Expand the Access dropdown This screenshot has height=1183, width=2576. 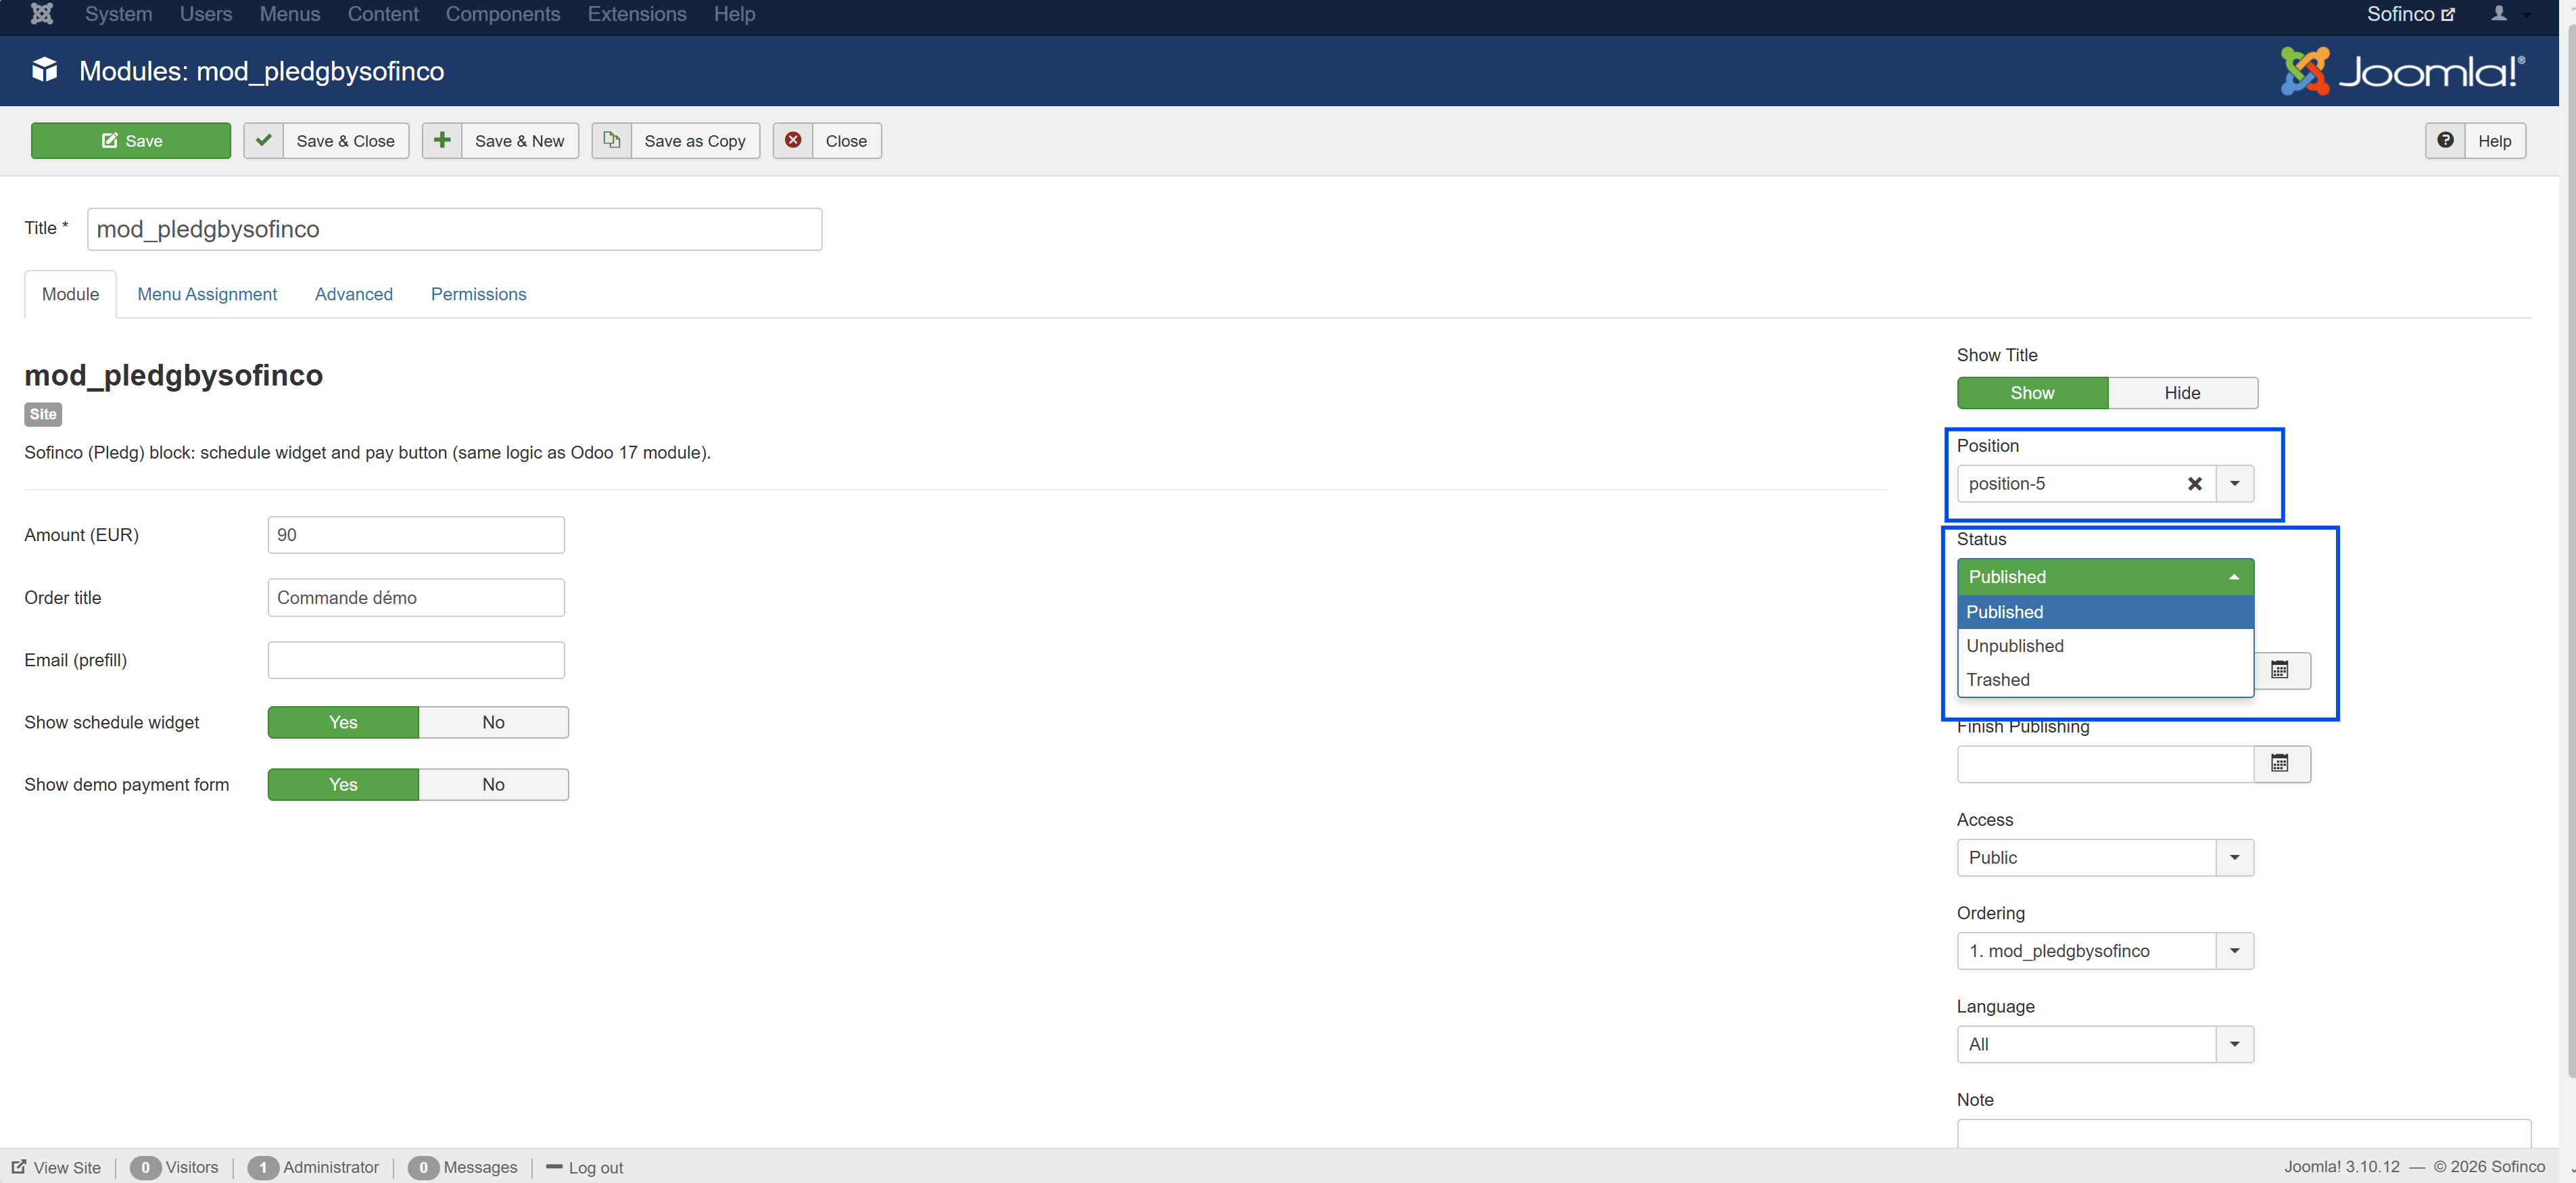pyautogui.click(x=2233, y=858)
